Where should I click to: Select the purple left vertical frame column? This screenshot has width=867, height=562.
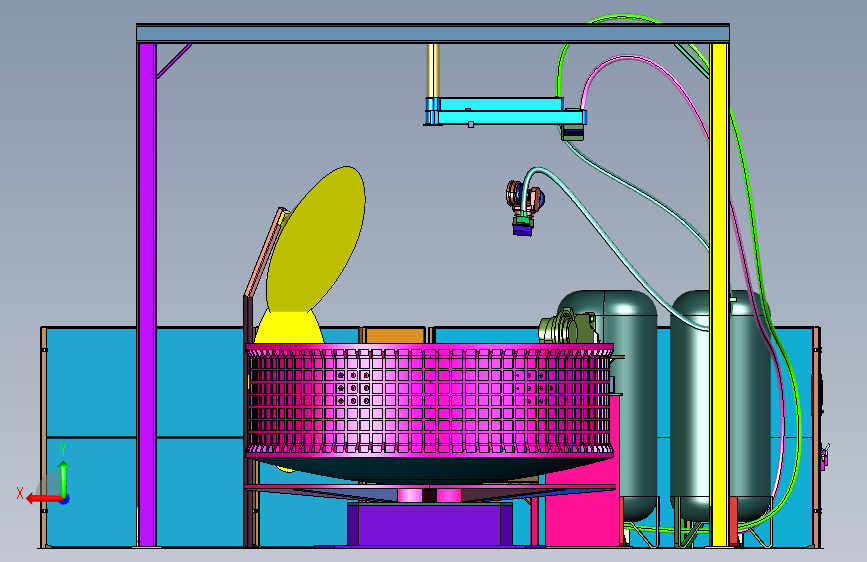tap(147, 295)
